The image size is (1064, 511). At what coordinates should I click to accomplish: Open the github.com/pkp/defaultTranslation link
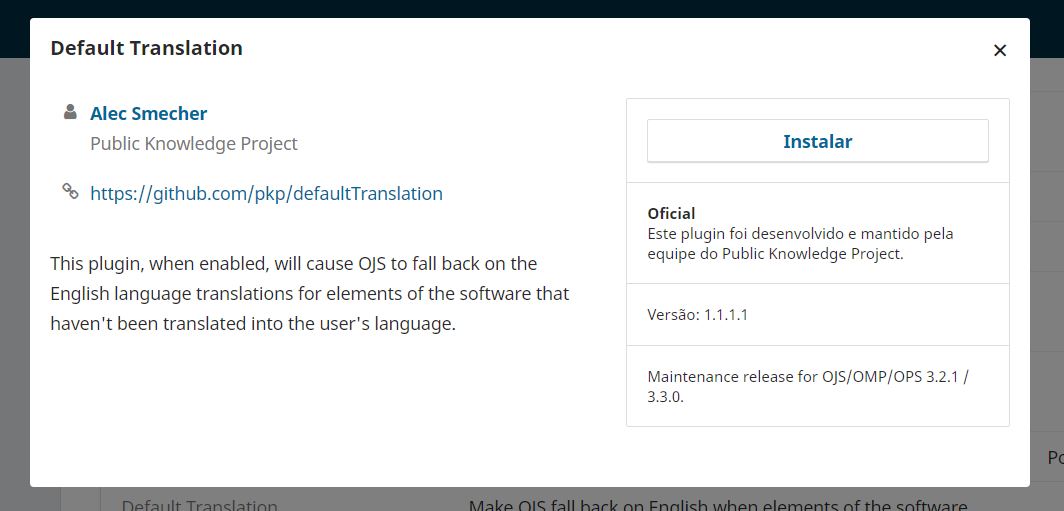point(266,193)
